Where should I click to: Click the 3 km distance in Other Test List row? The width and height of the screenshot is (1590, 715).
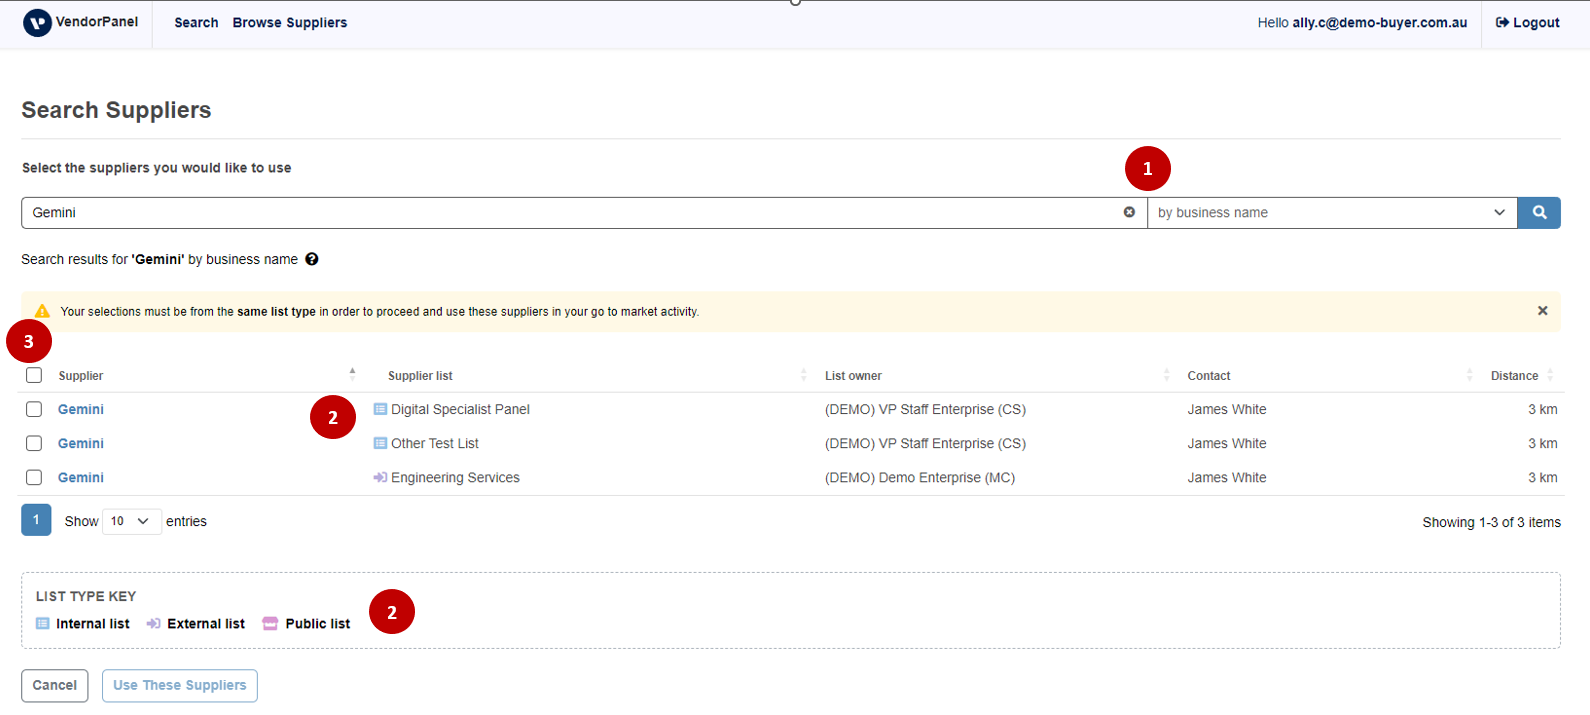(x=1543, y=443)
